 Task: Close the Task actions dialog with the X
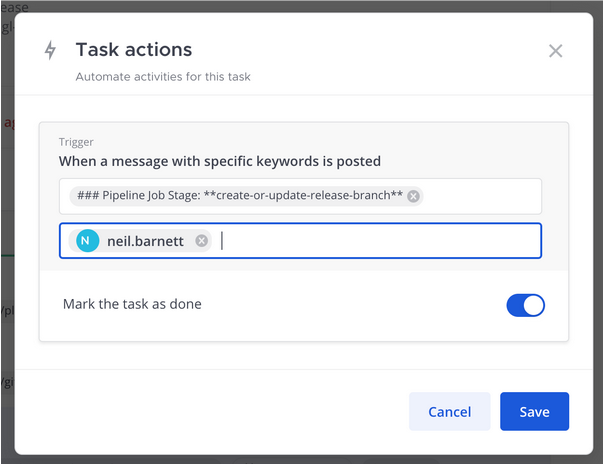point(556,51)
